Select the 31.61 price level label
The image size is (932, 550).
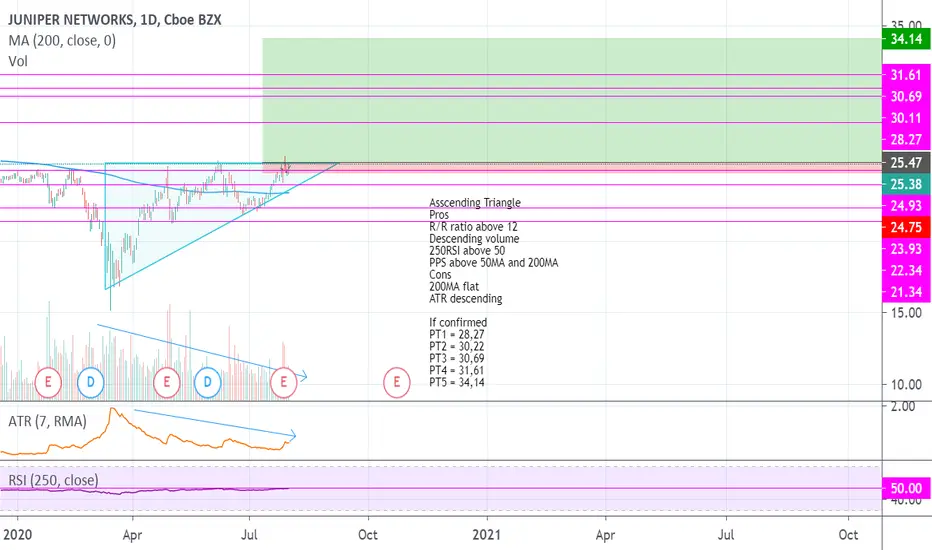[906, 75]
